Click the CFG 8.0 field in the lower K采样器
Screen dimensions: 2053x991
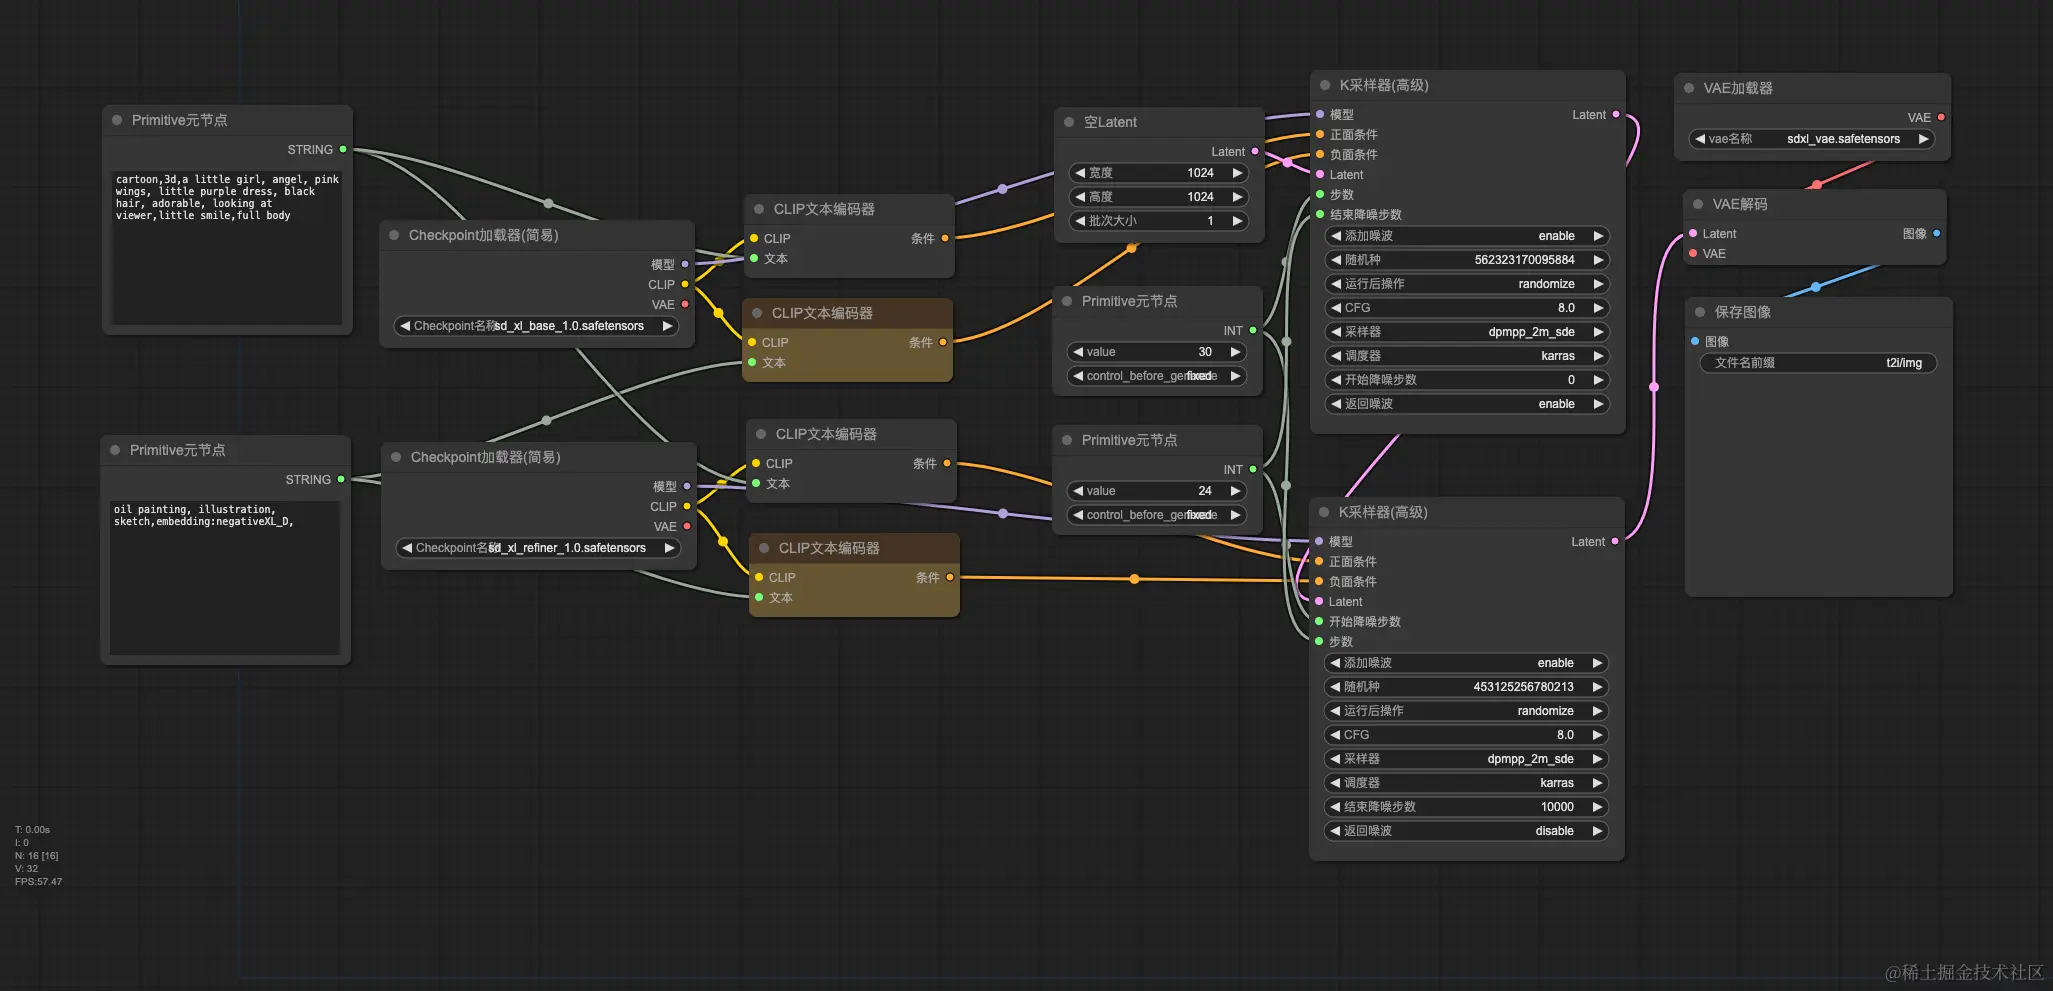1466,735
